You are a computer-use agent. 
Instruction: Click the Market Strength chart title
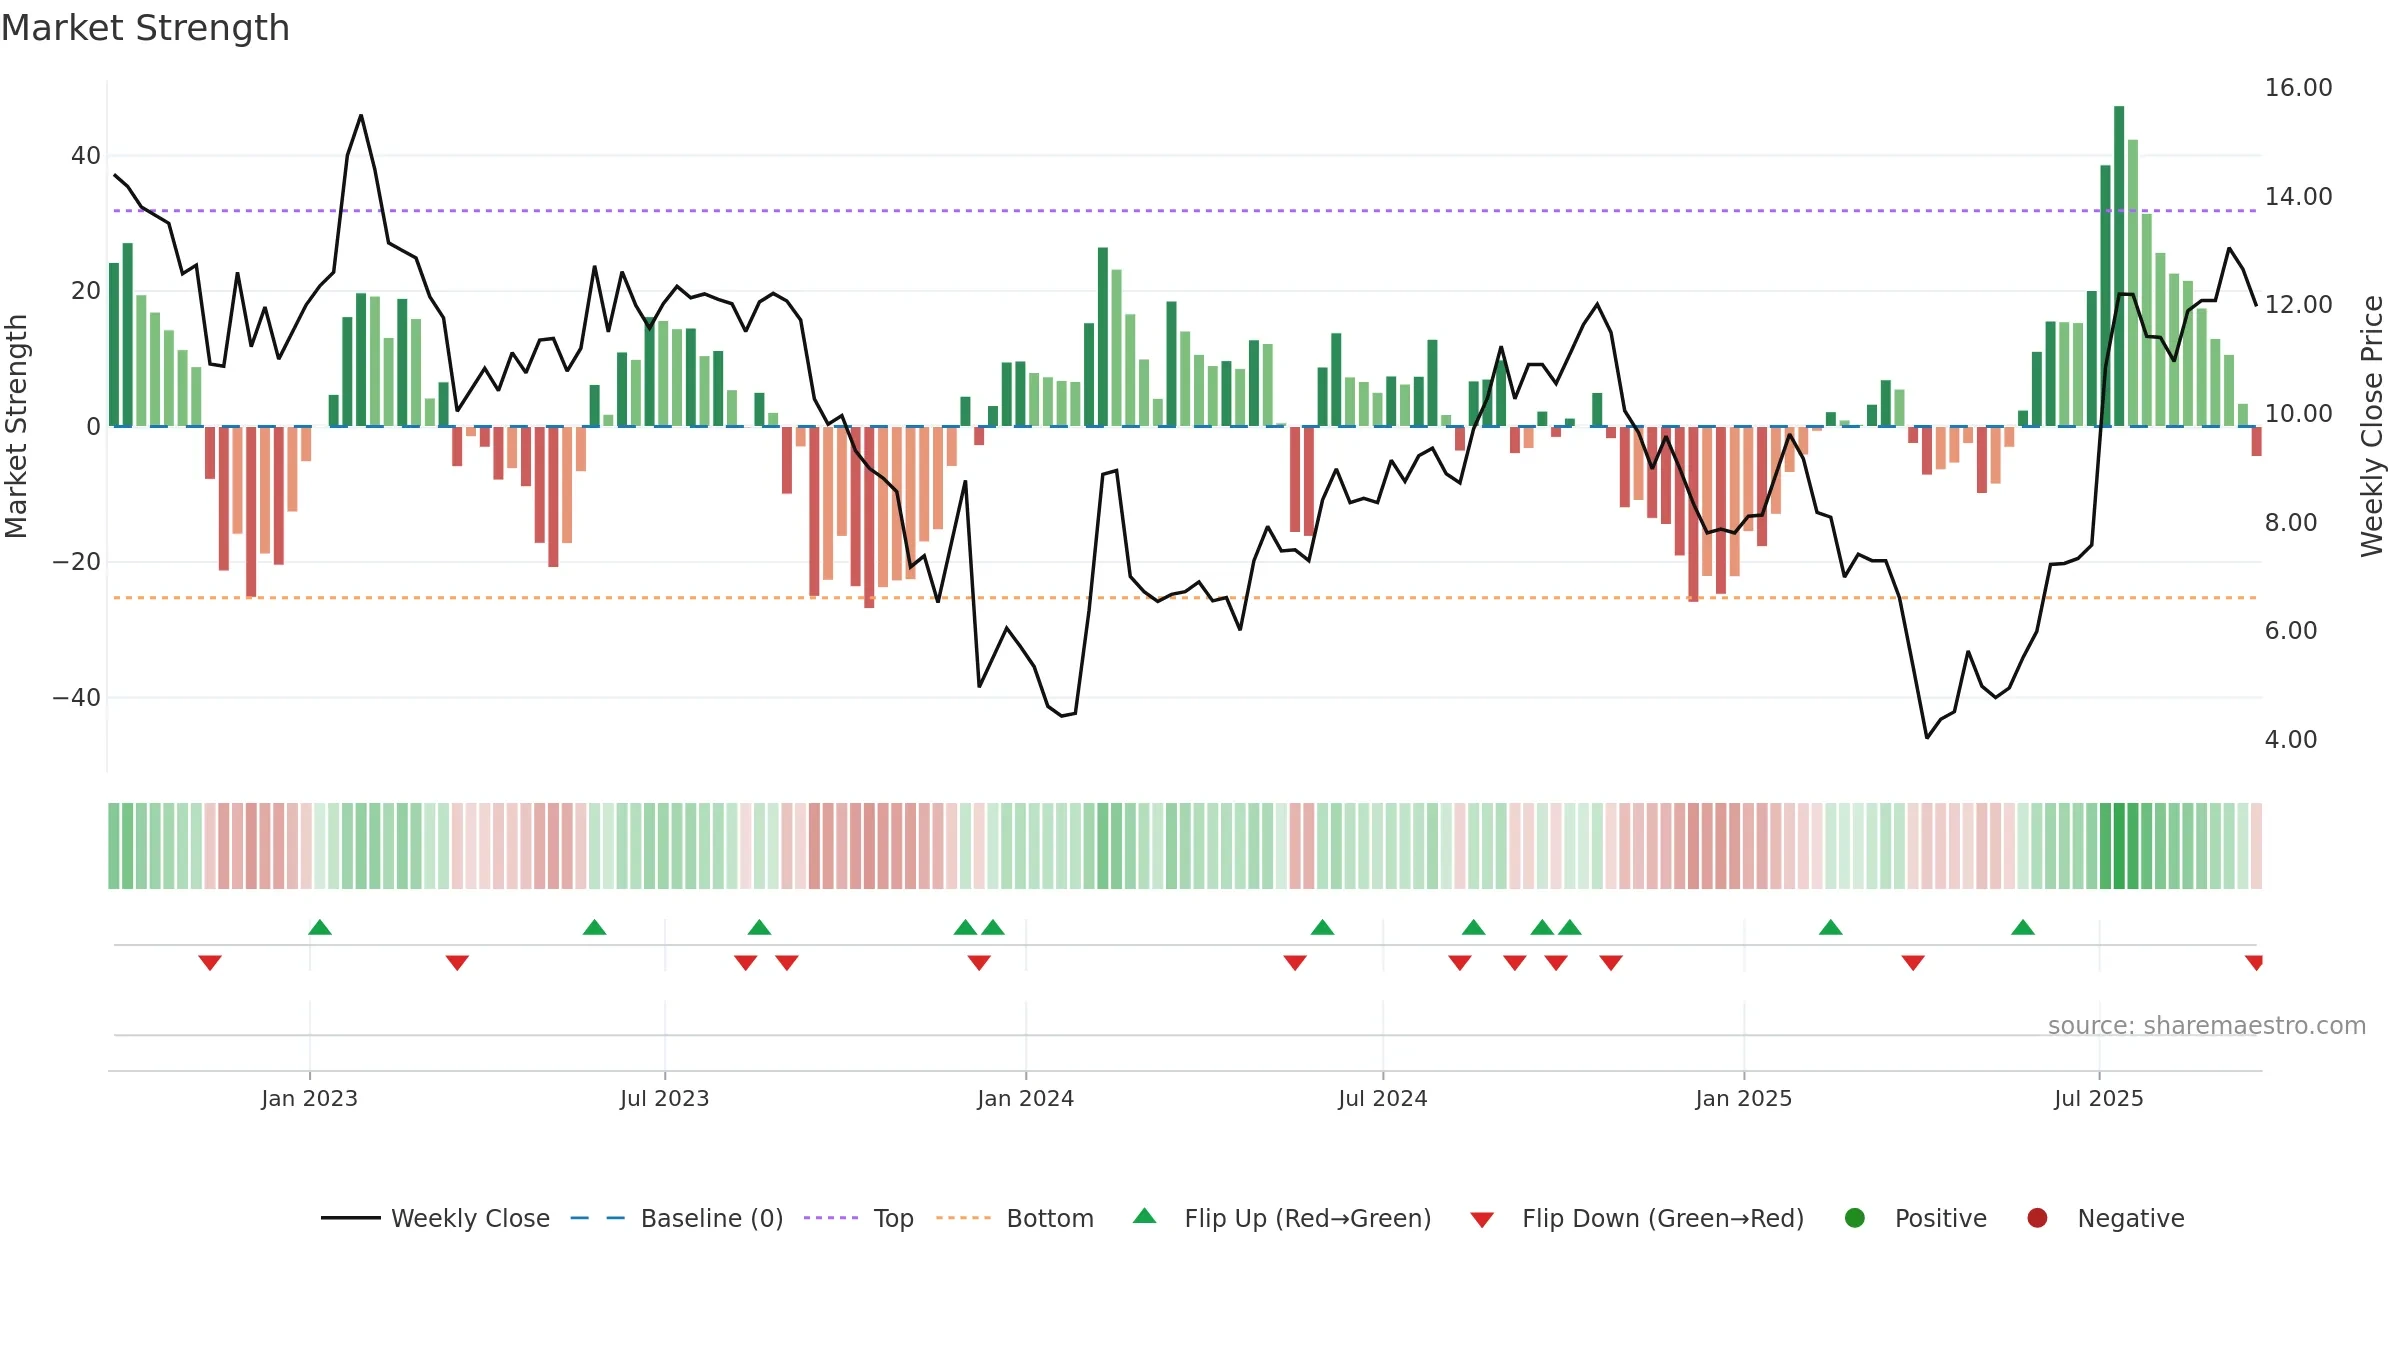[x=145, y=28]
